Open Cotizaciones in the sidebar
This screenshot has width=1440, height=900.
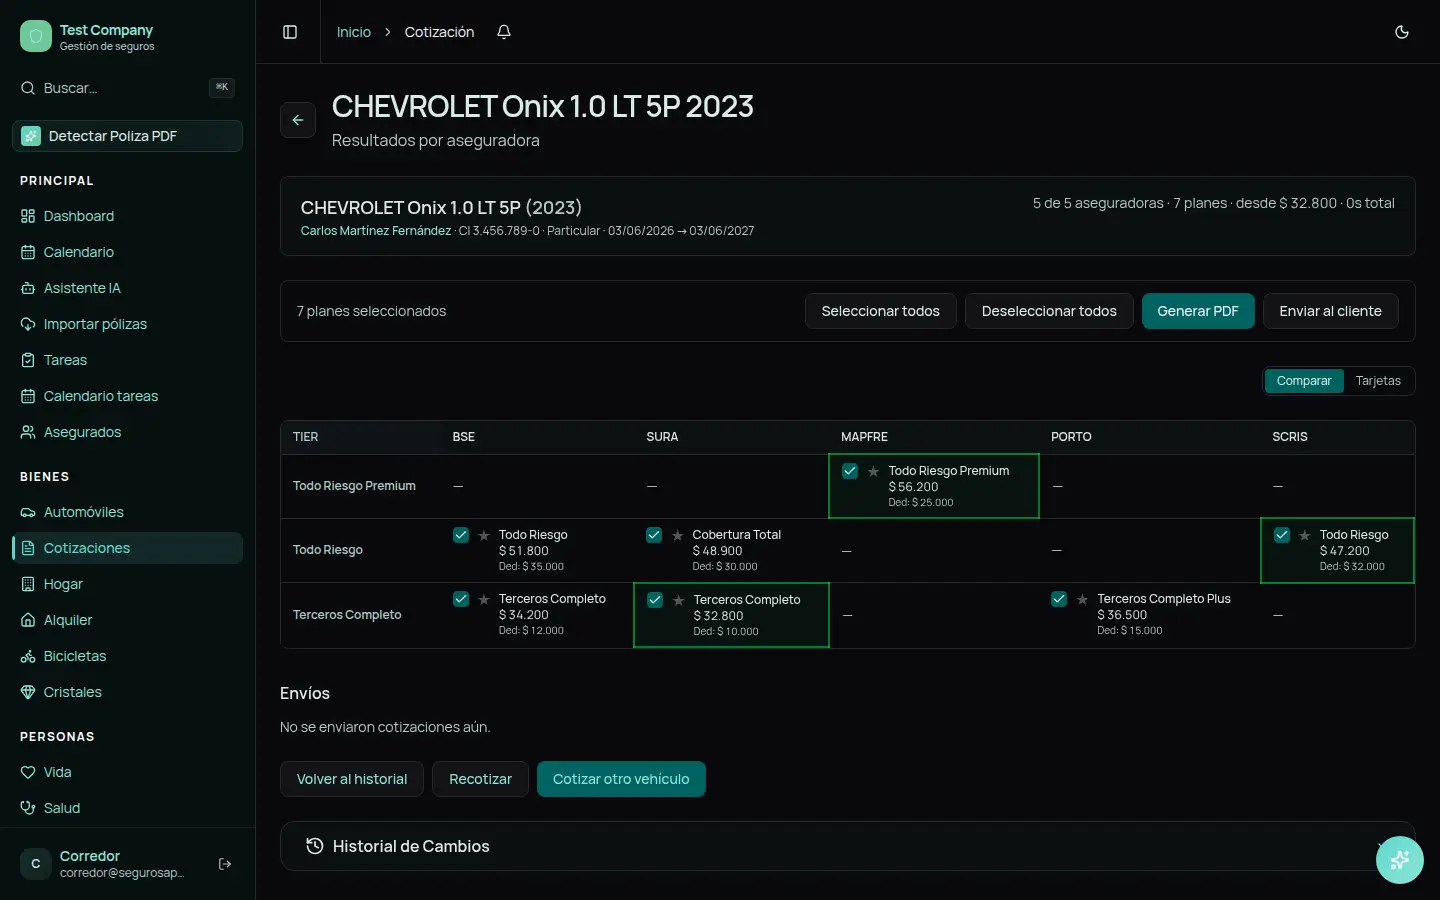[x=127, y=548]
